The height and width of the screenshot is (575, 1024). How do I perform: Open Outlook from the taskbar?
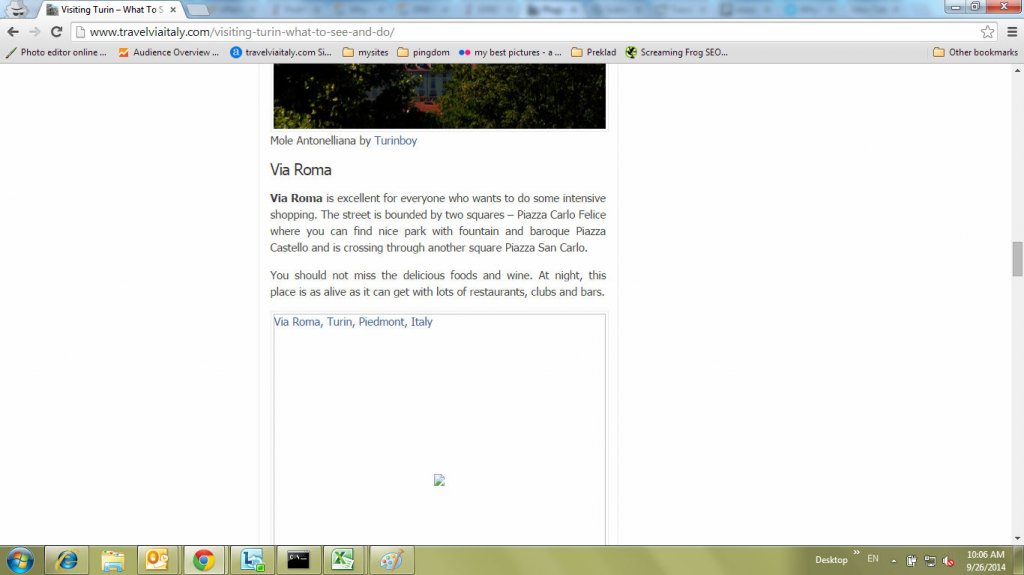pyautogui.click(x=157, y=561)
